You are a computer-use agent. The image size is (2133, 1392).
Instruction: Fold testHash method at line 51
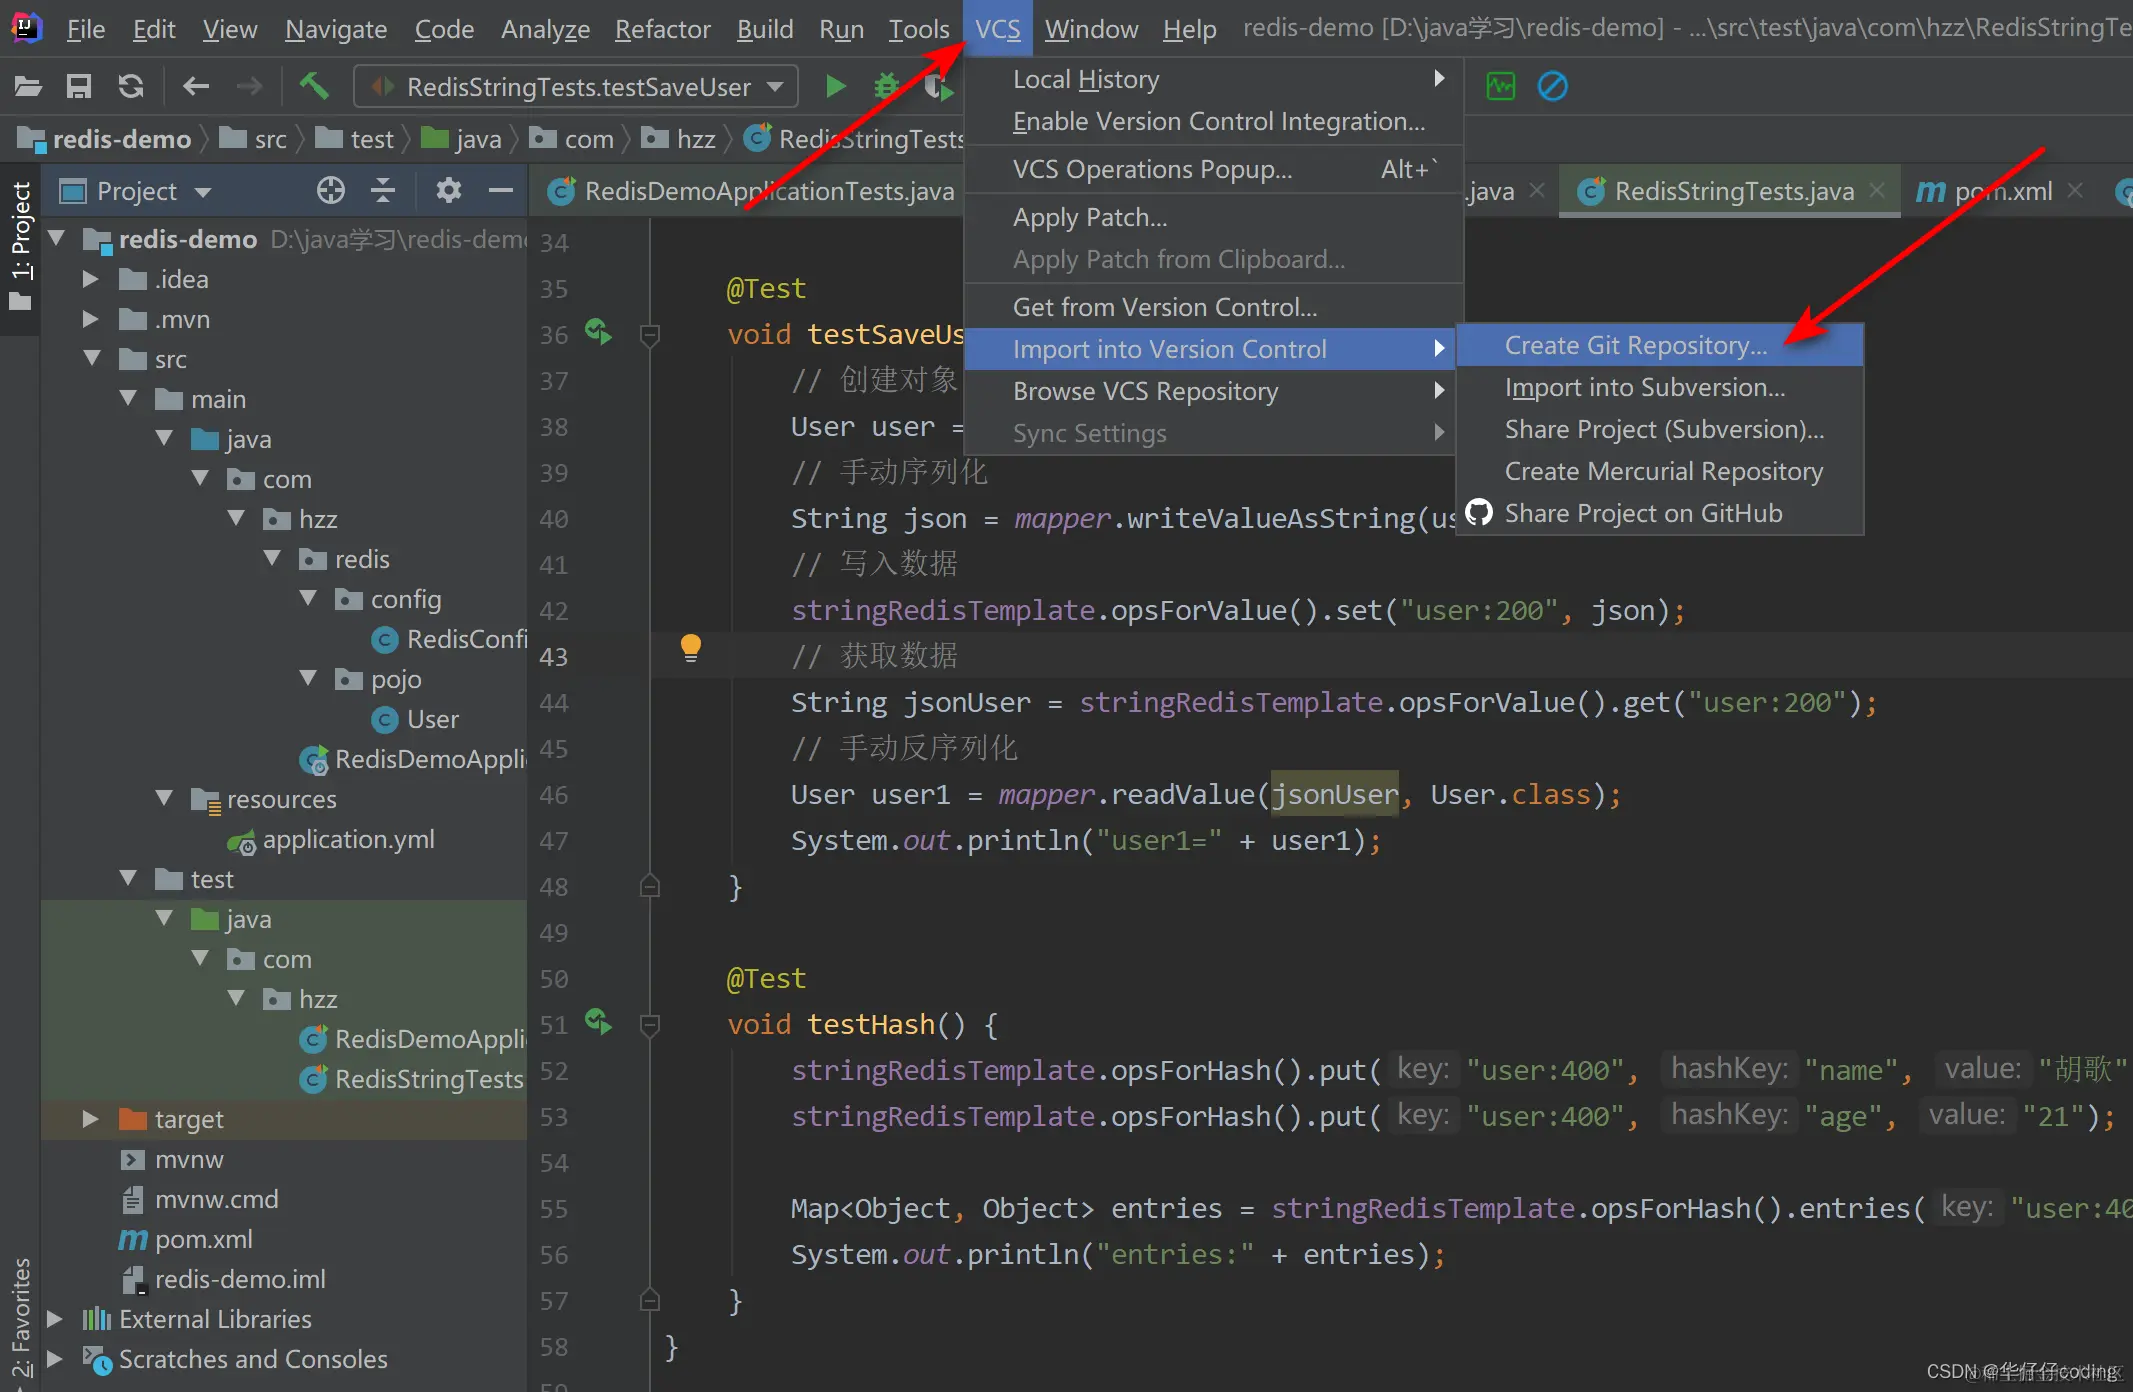(649, 1024)
